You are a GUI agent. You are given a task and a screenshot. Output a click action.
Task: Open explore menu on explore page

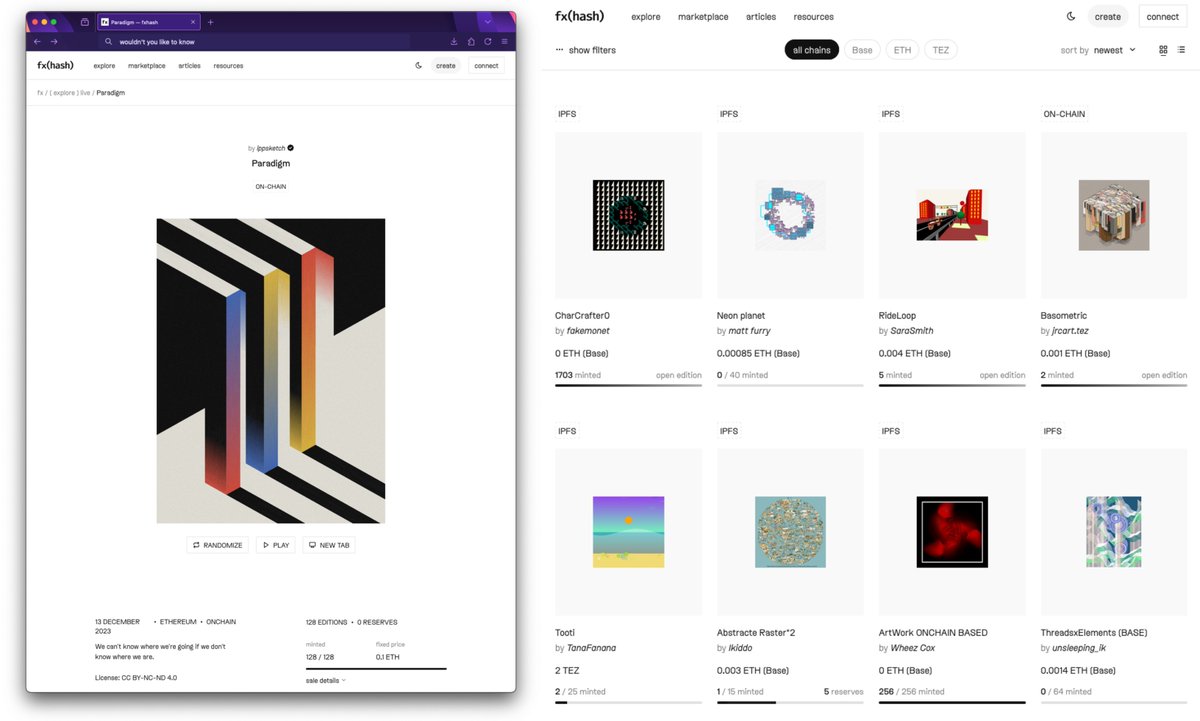pos(646,17)
